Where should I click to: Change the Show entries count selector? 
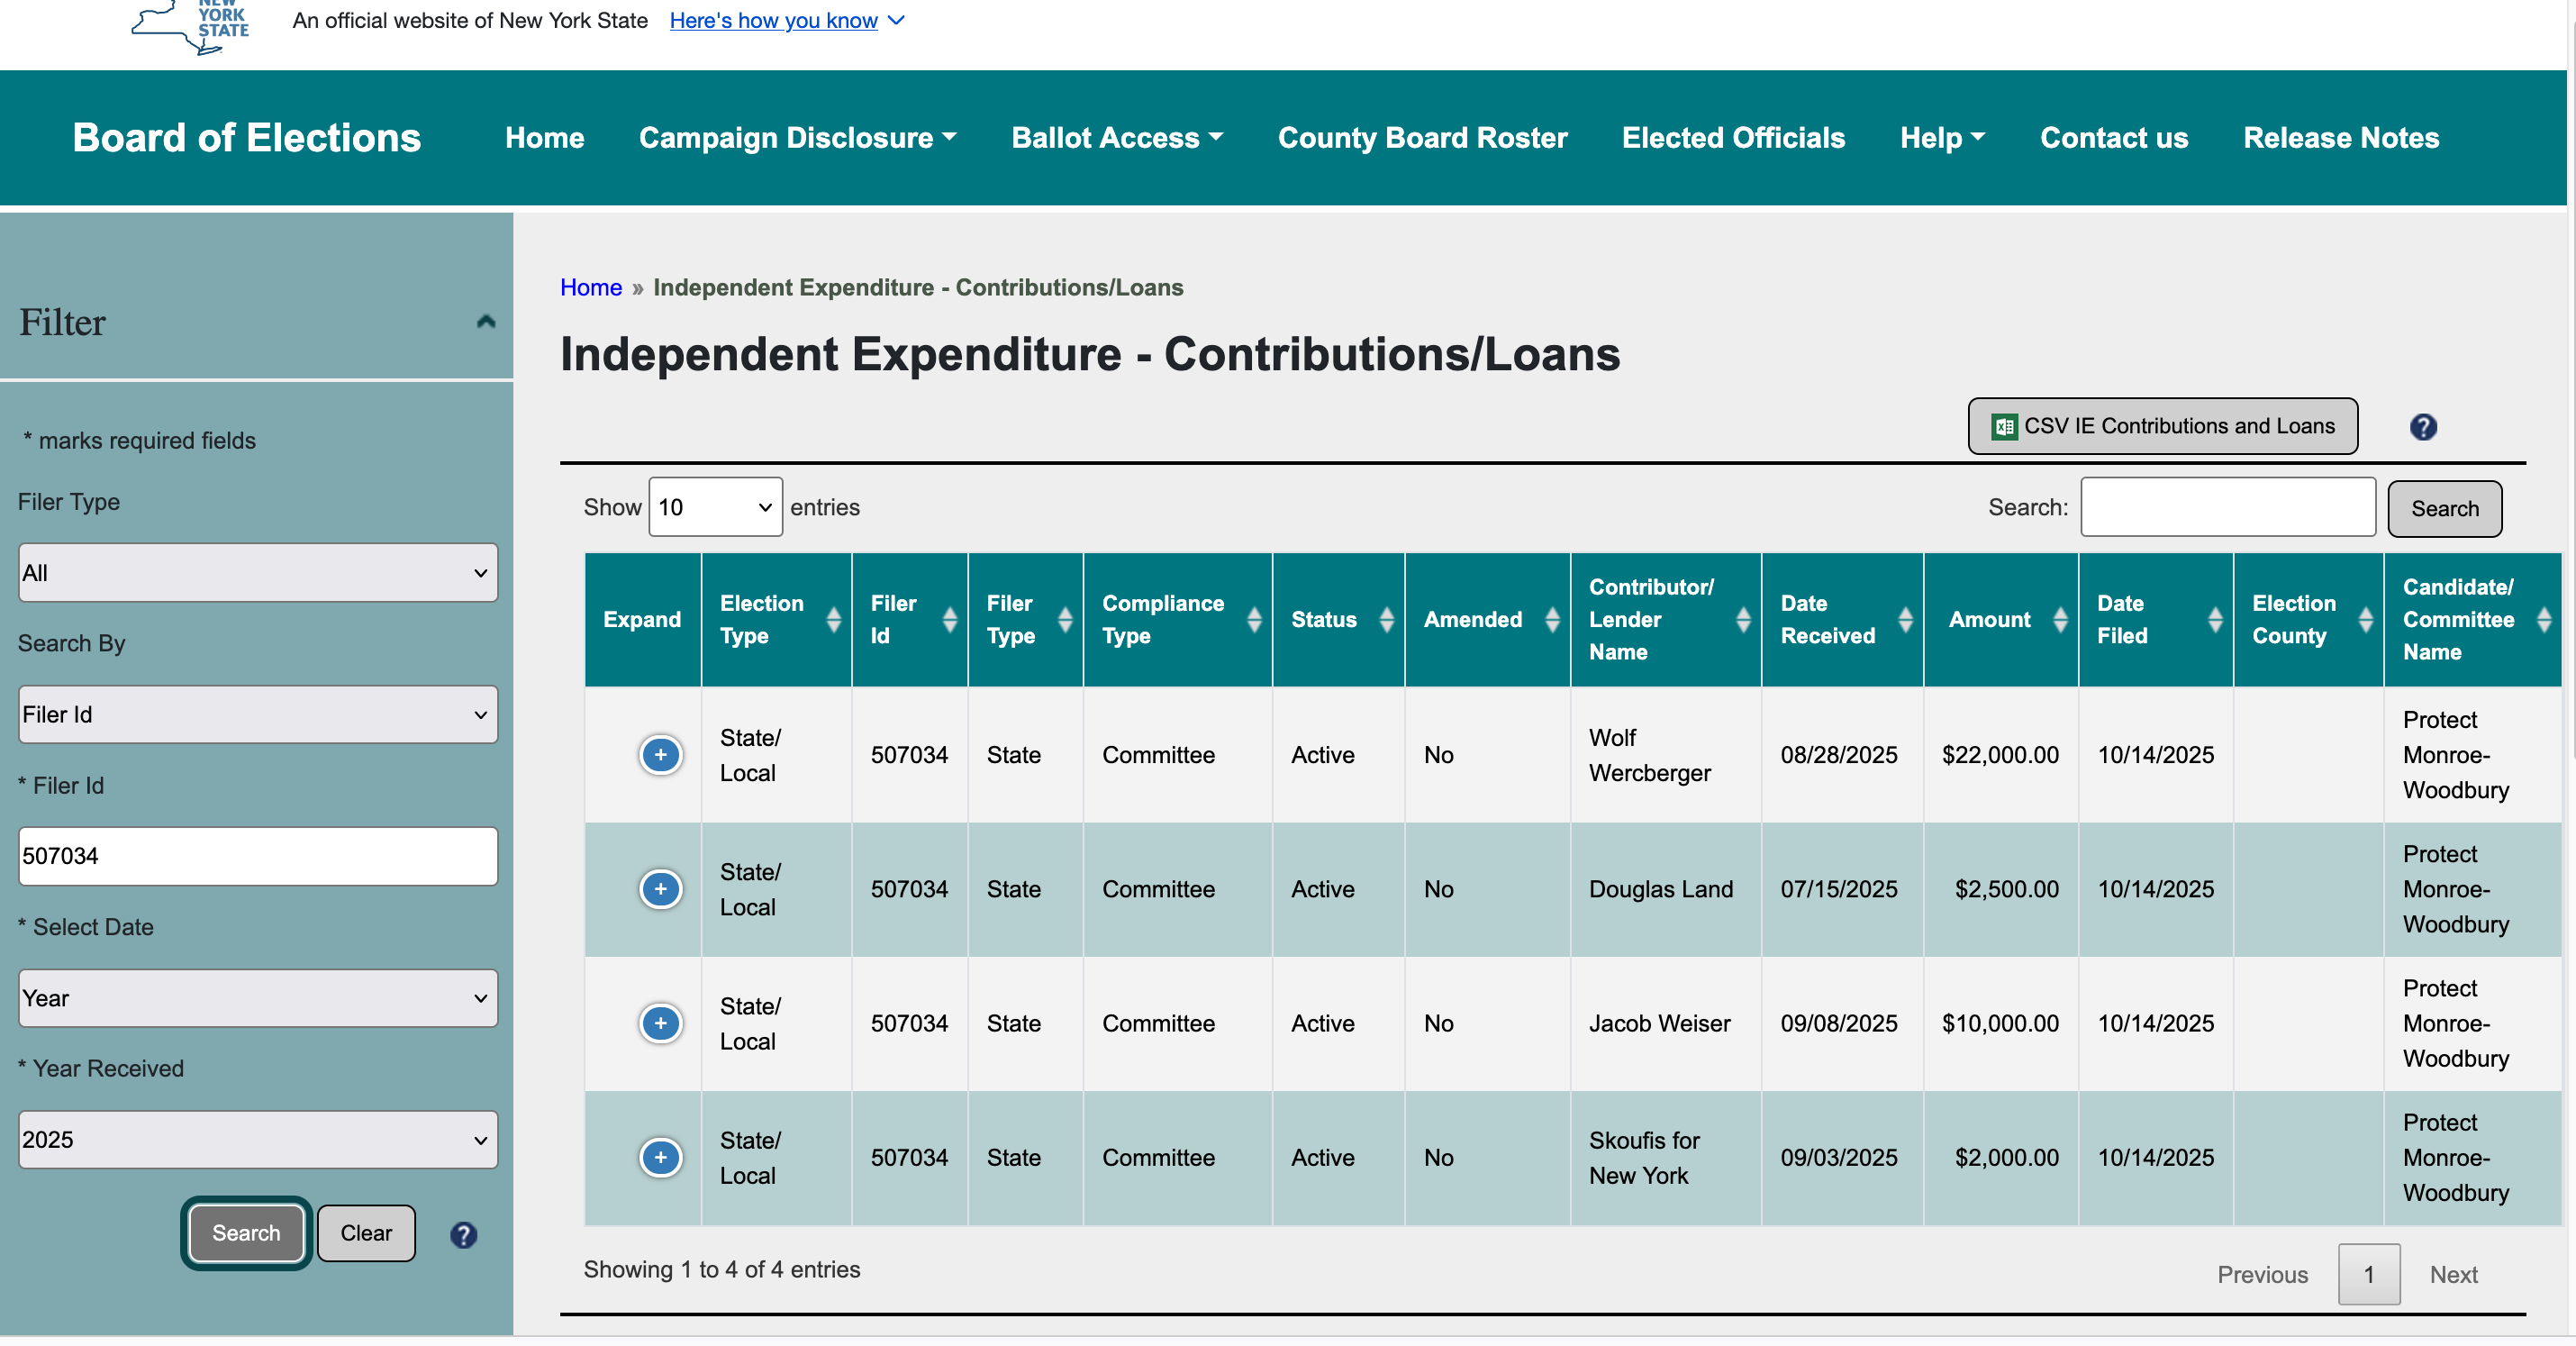click(715, 507)
